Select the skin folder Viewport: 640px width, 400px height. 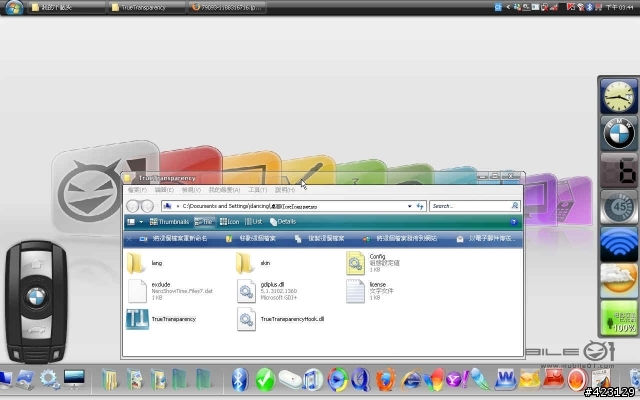253,263
